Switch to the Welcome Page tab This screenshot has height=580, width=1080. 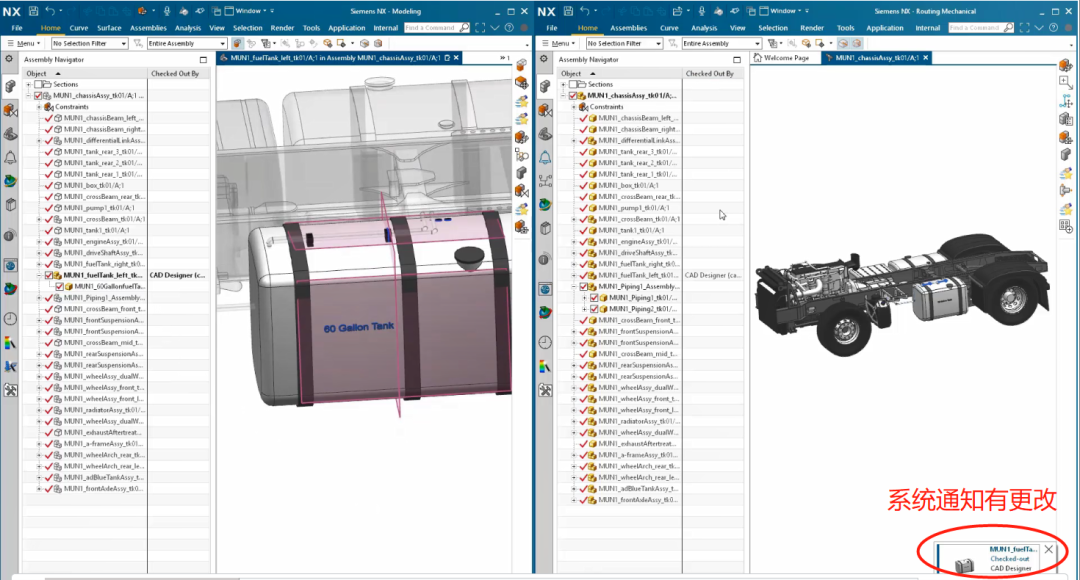(x=781, y=58)
